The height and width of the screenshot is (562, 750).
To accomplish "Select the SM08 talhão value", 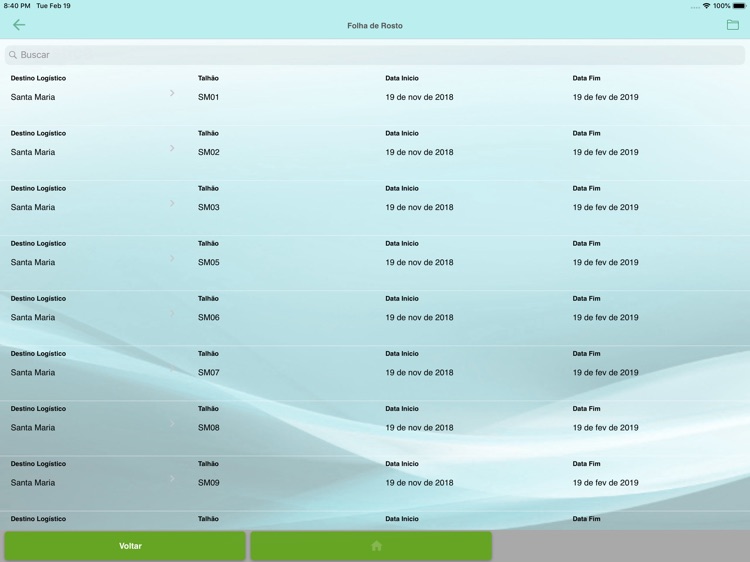I will coord(209,428).
